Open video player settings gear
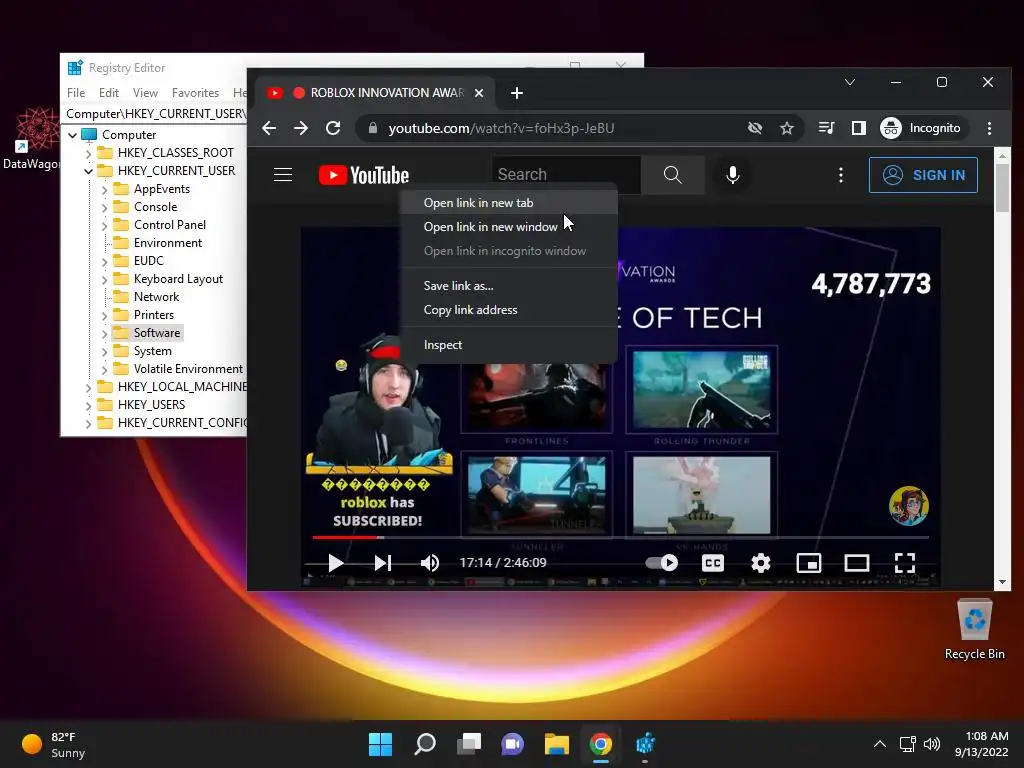Screen dimensions: 1024x768 tap(761, 563)
